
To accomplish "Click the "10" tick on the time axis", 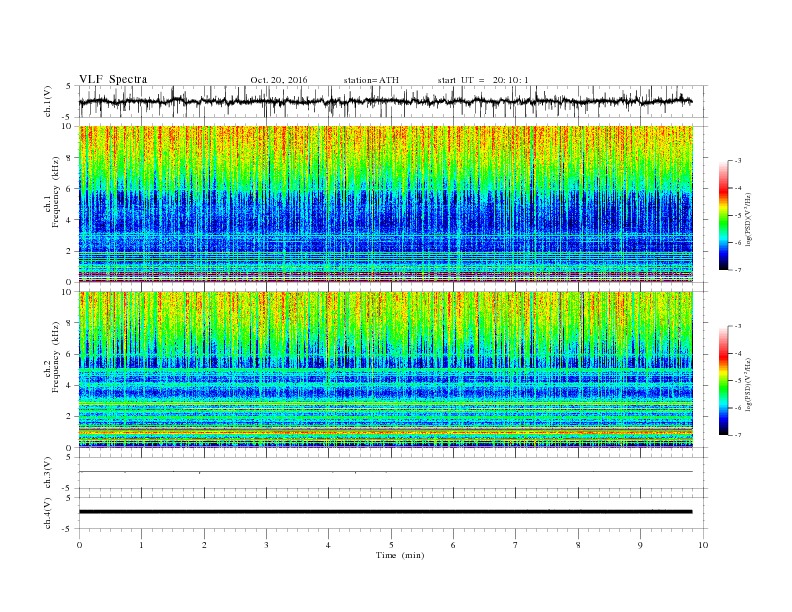I will tap(703, 545).
